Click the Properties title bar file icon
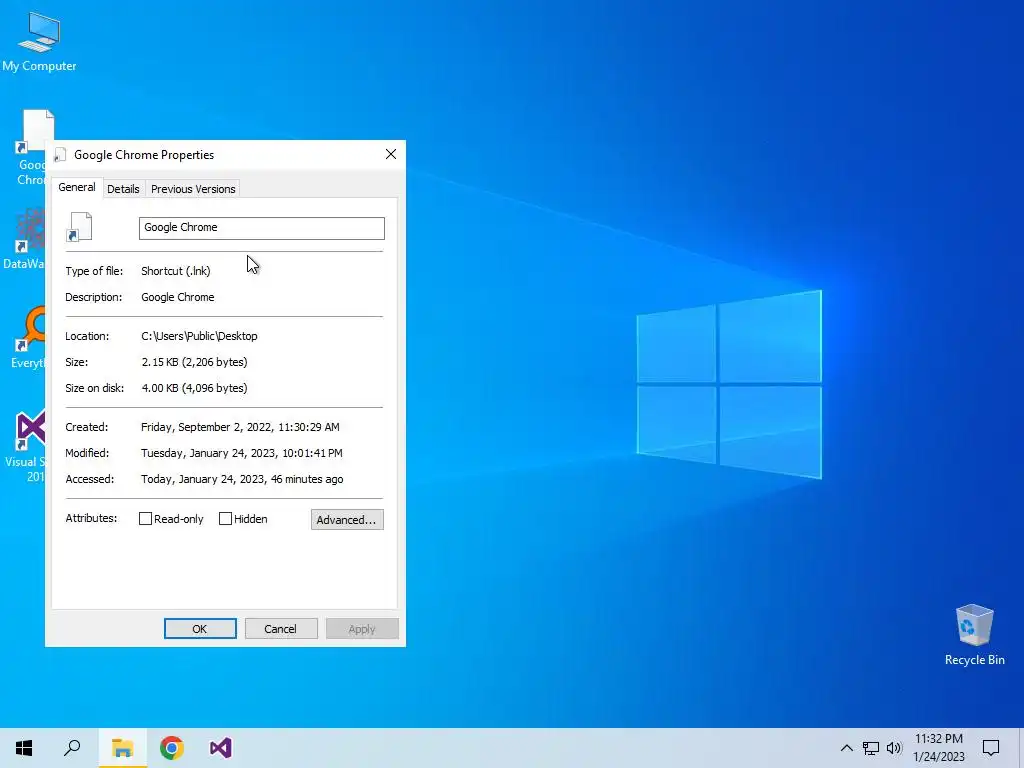Viewport: 1024px width, 768px height. (x=60, y=155)
